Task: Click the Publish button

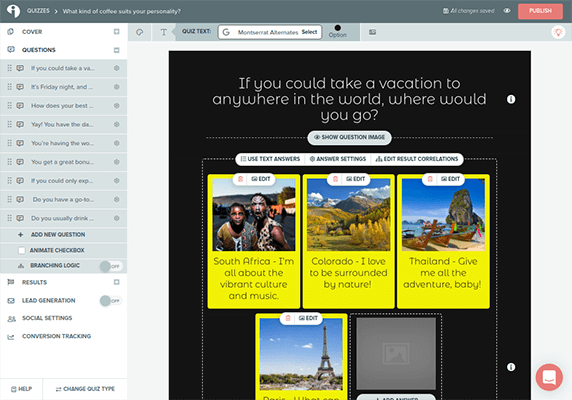Action: tap(540, 11)
